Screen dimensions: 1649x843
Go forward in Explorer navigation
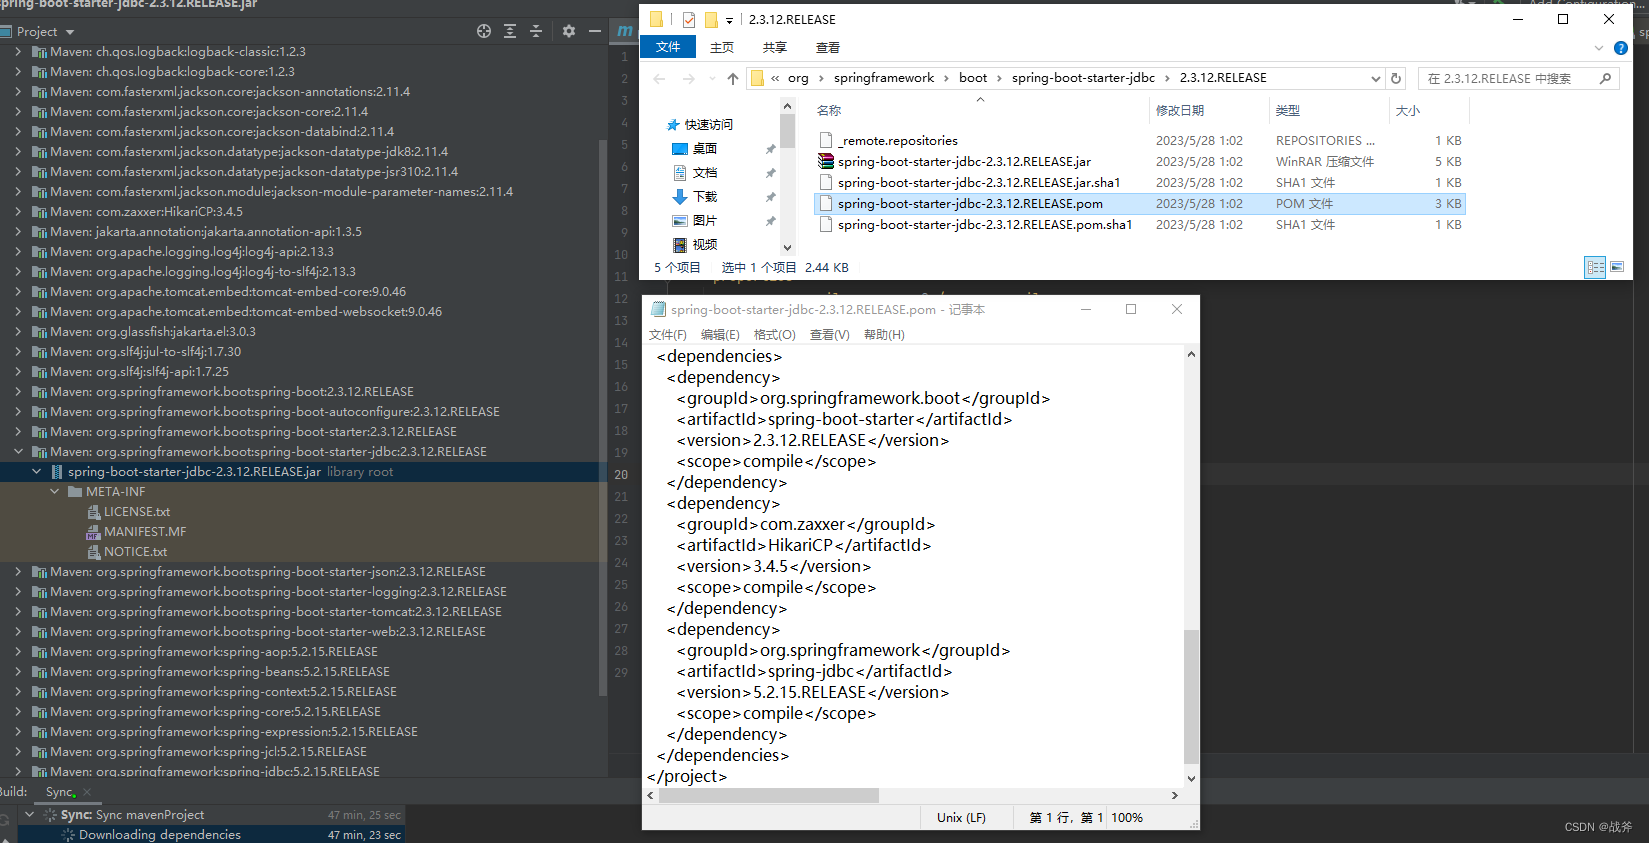(688, 78)
